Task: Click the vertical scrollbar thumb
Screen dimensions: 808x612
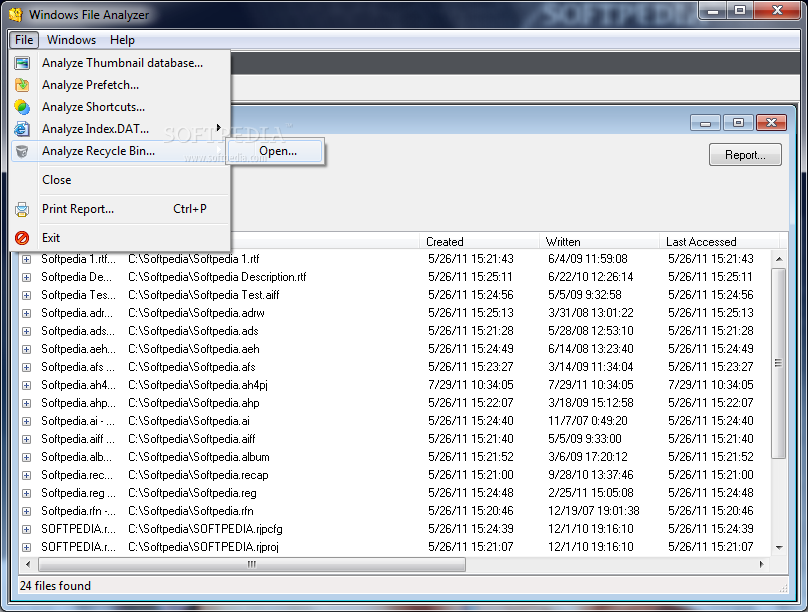Action: 779,363
